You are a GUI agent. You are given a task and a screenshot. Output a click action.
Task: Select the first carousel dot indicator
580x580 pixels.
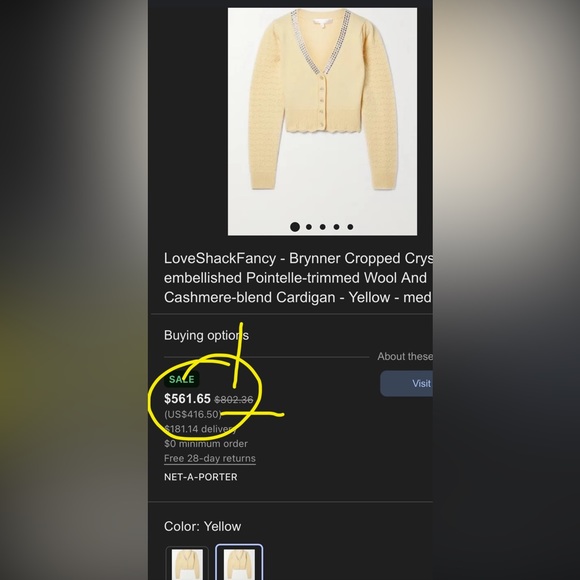pos(295,227)
